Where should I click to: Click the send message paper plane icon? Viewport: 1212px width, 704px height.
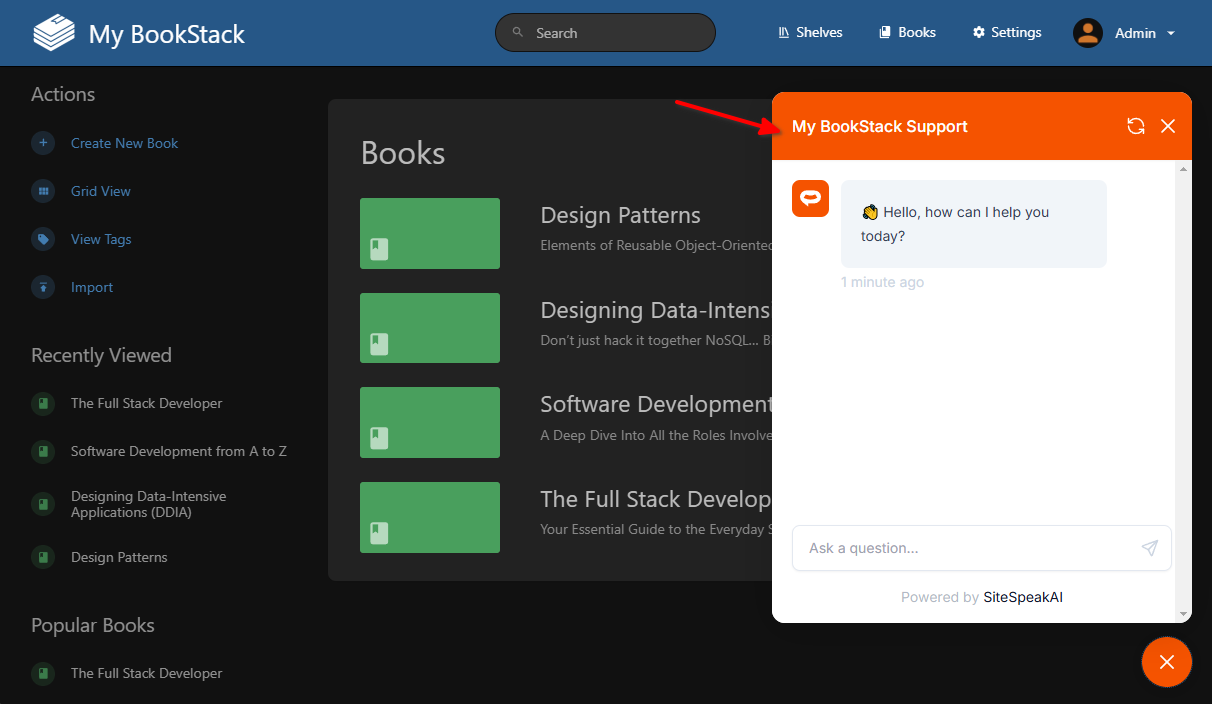[1150, 548]
